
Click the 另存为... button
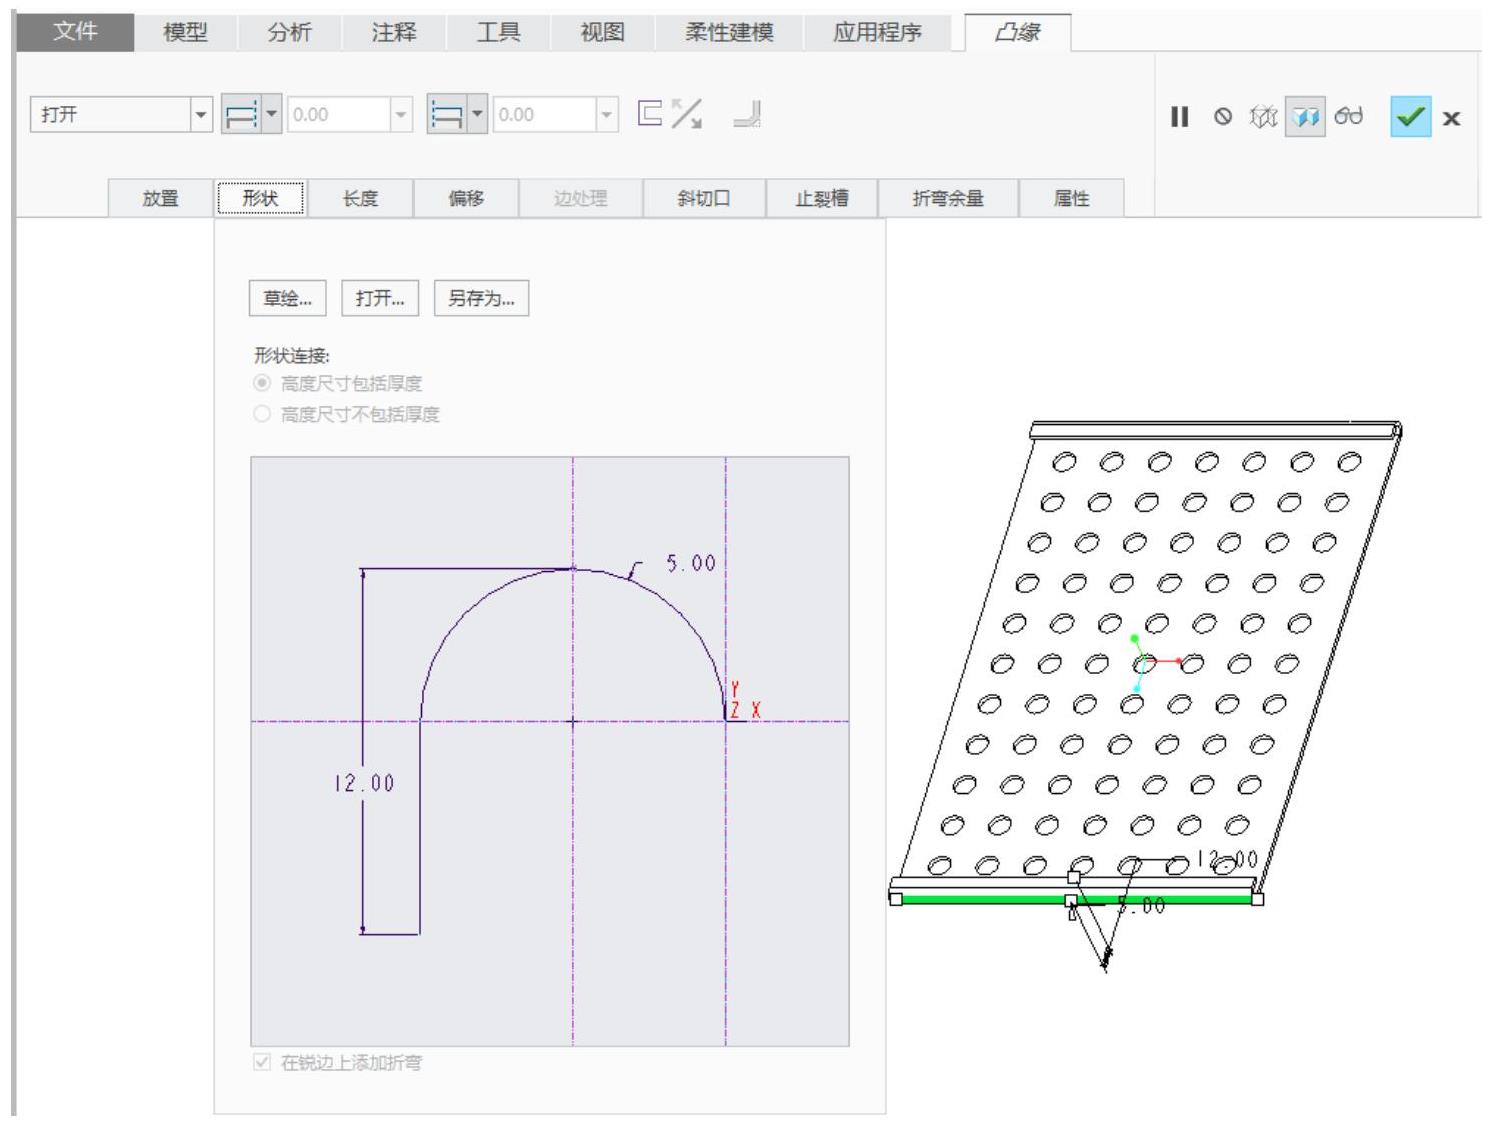[x=481, y=298]
